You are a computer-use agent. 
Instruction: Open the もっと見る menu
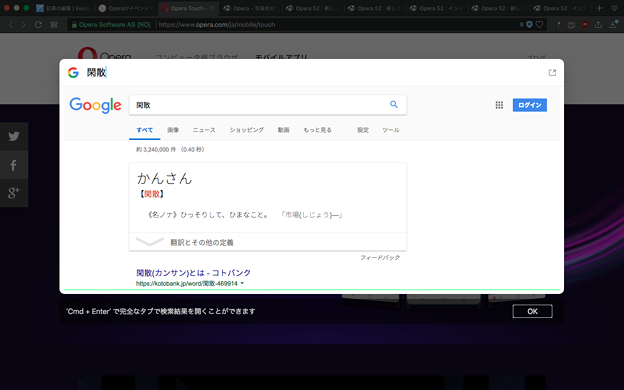click(317, 130)
